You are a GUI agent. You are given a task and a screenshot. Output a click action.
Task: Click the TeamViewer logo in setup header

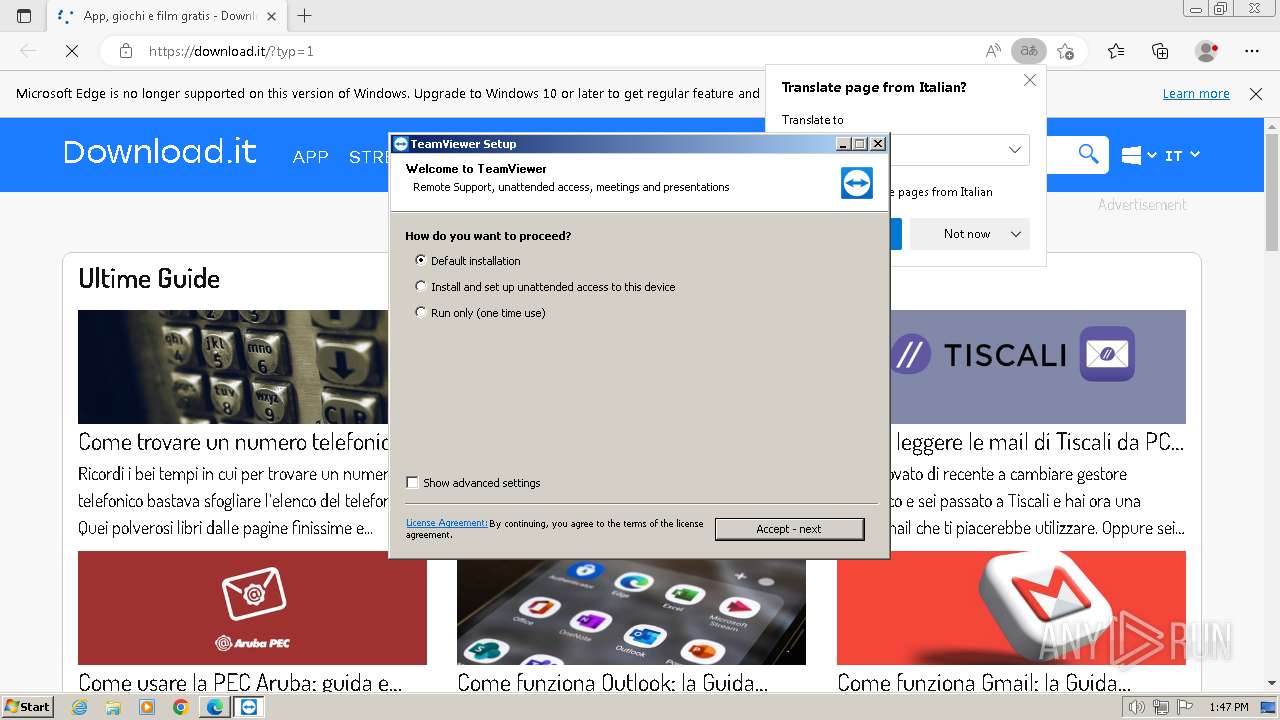856,183
